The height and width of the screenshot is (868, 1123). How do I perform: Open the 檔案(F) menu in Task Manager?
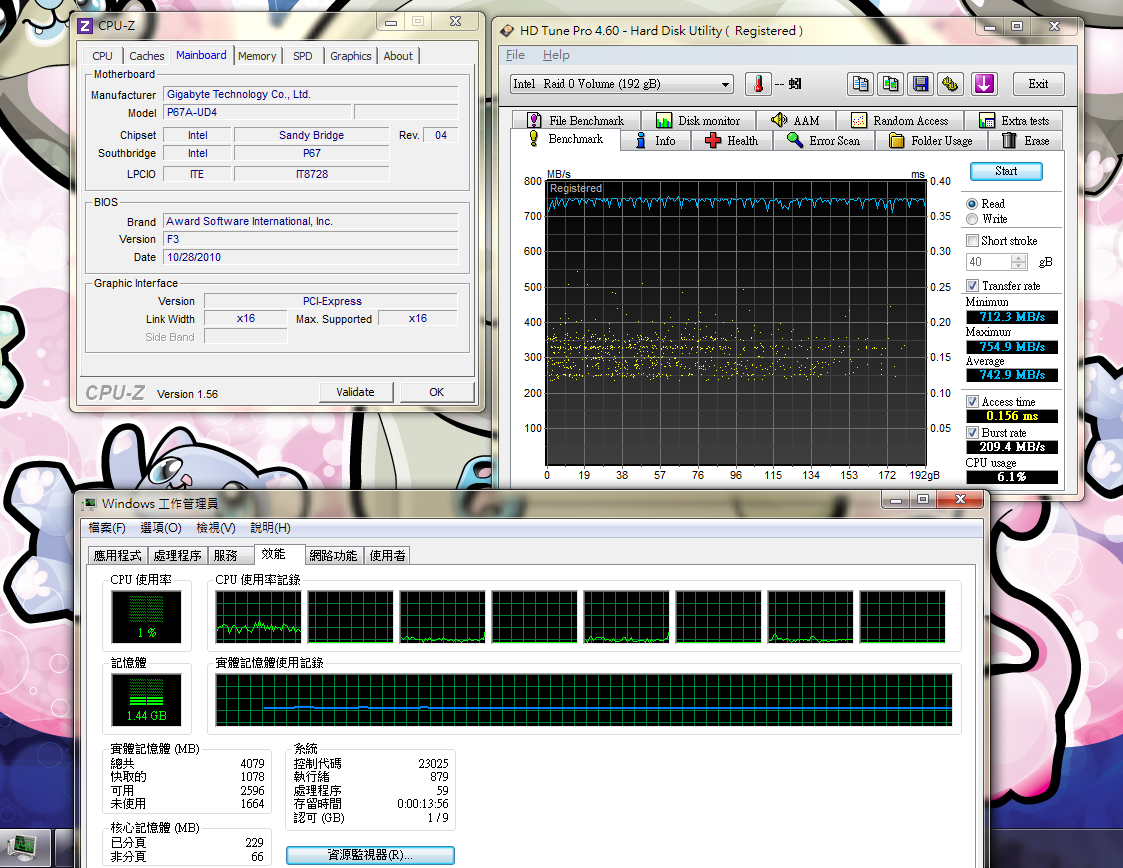tap(107, 528)
